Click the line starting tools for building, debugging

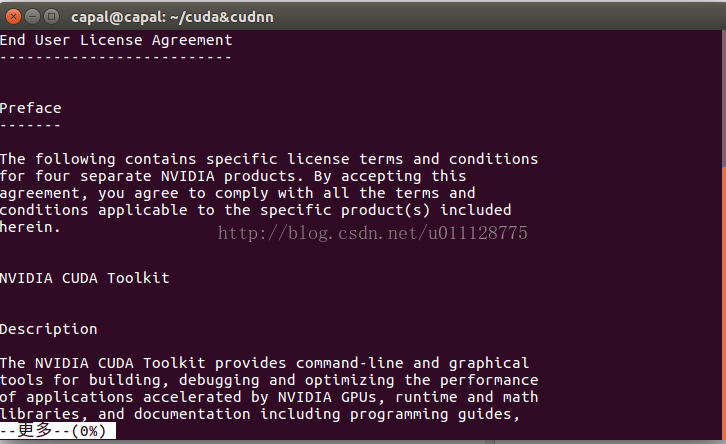269,380
